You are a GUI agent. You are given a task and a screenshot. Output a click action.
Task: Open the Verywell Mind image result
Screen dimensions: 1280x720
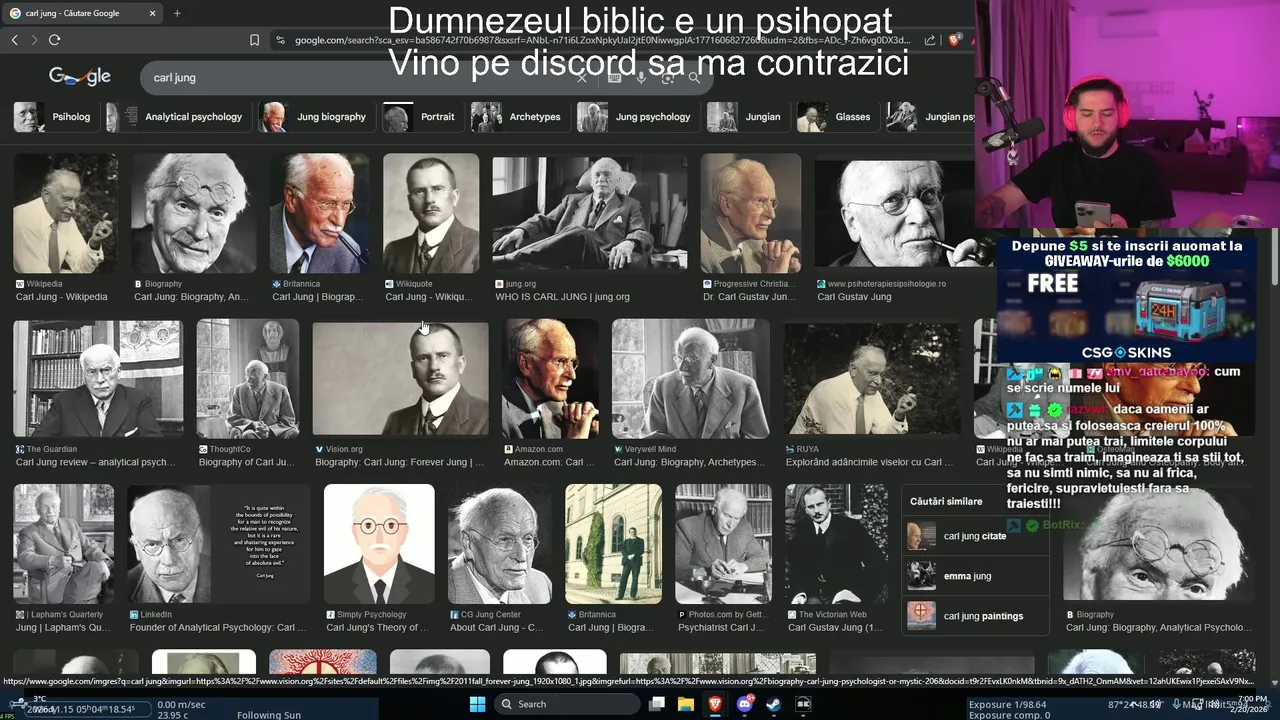[x=691, y=378]
